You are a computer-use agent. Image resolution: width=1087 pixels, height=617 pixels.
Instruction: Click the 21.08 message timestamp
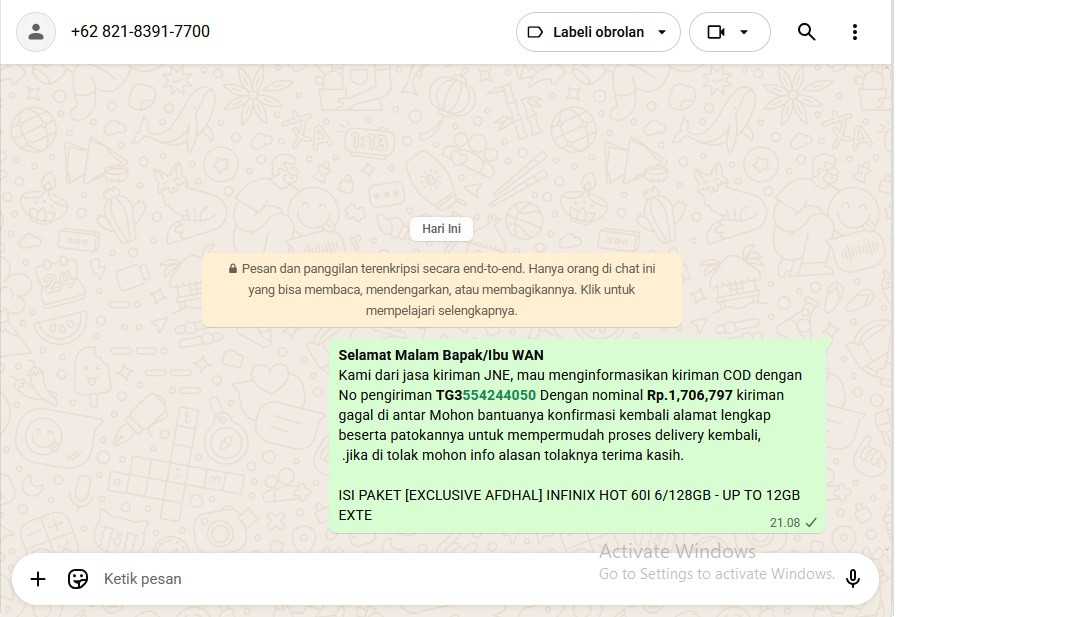pyautogui.click(x=785, y=523)
